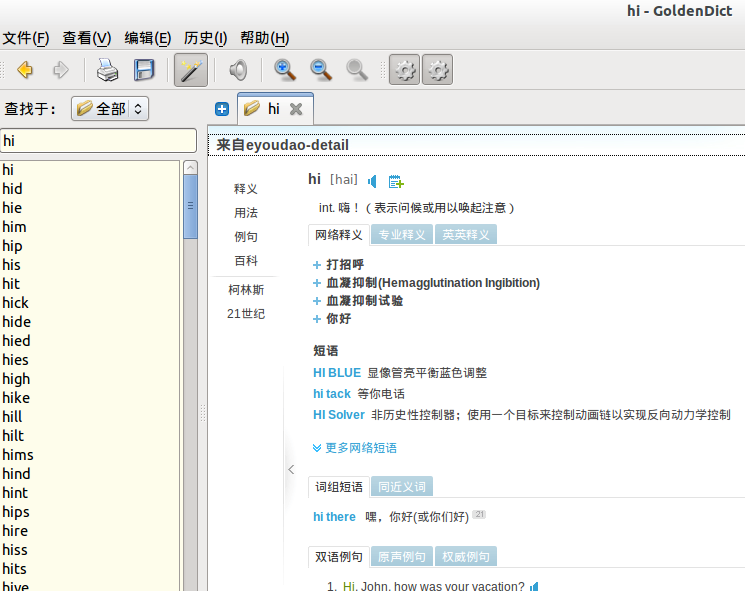
Task: Zoom out with the minus magnifier
Action: click(321, 70)
